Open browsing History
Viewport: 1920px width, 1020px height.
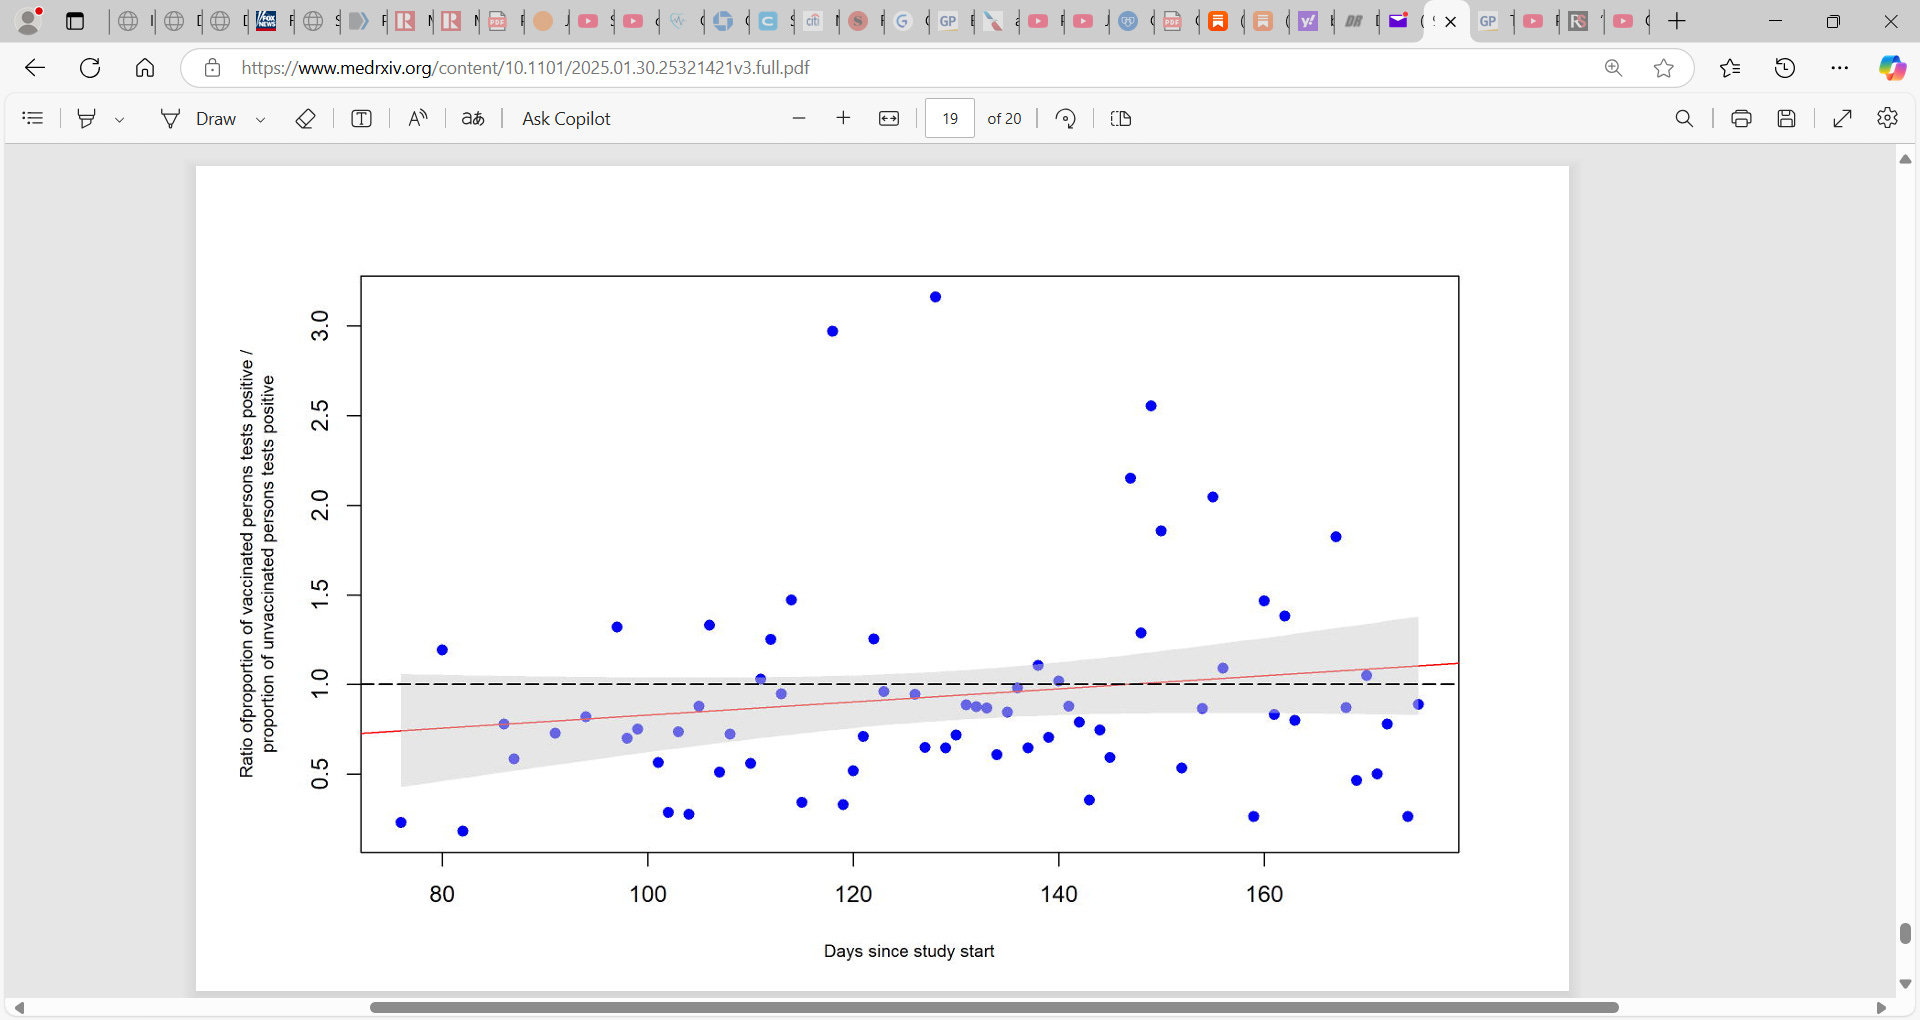coord(1785,67)
